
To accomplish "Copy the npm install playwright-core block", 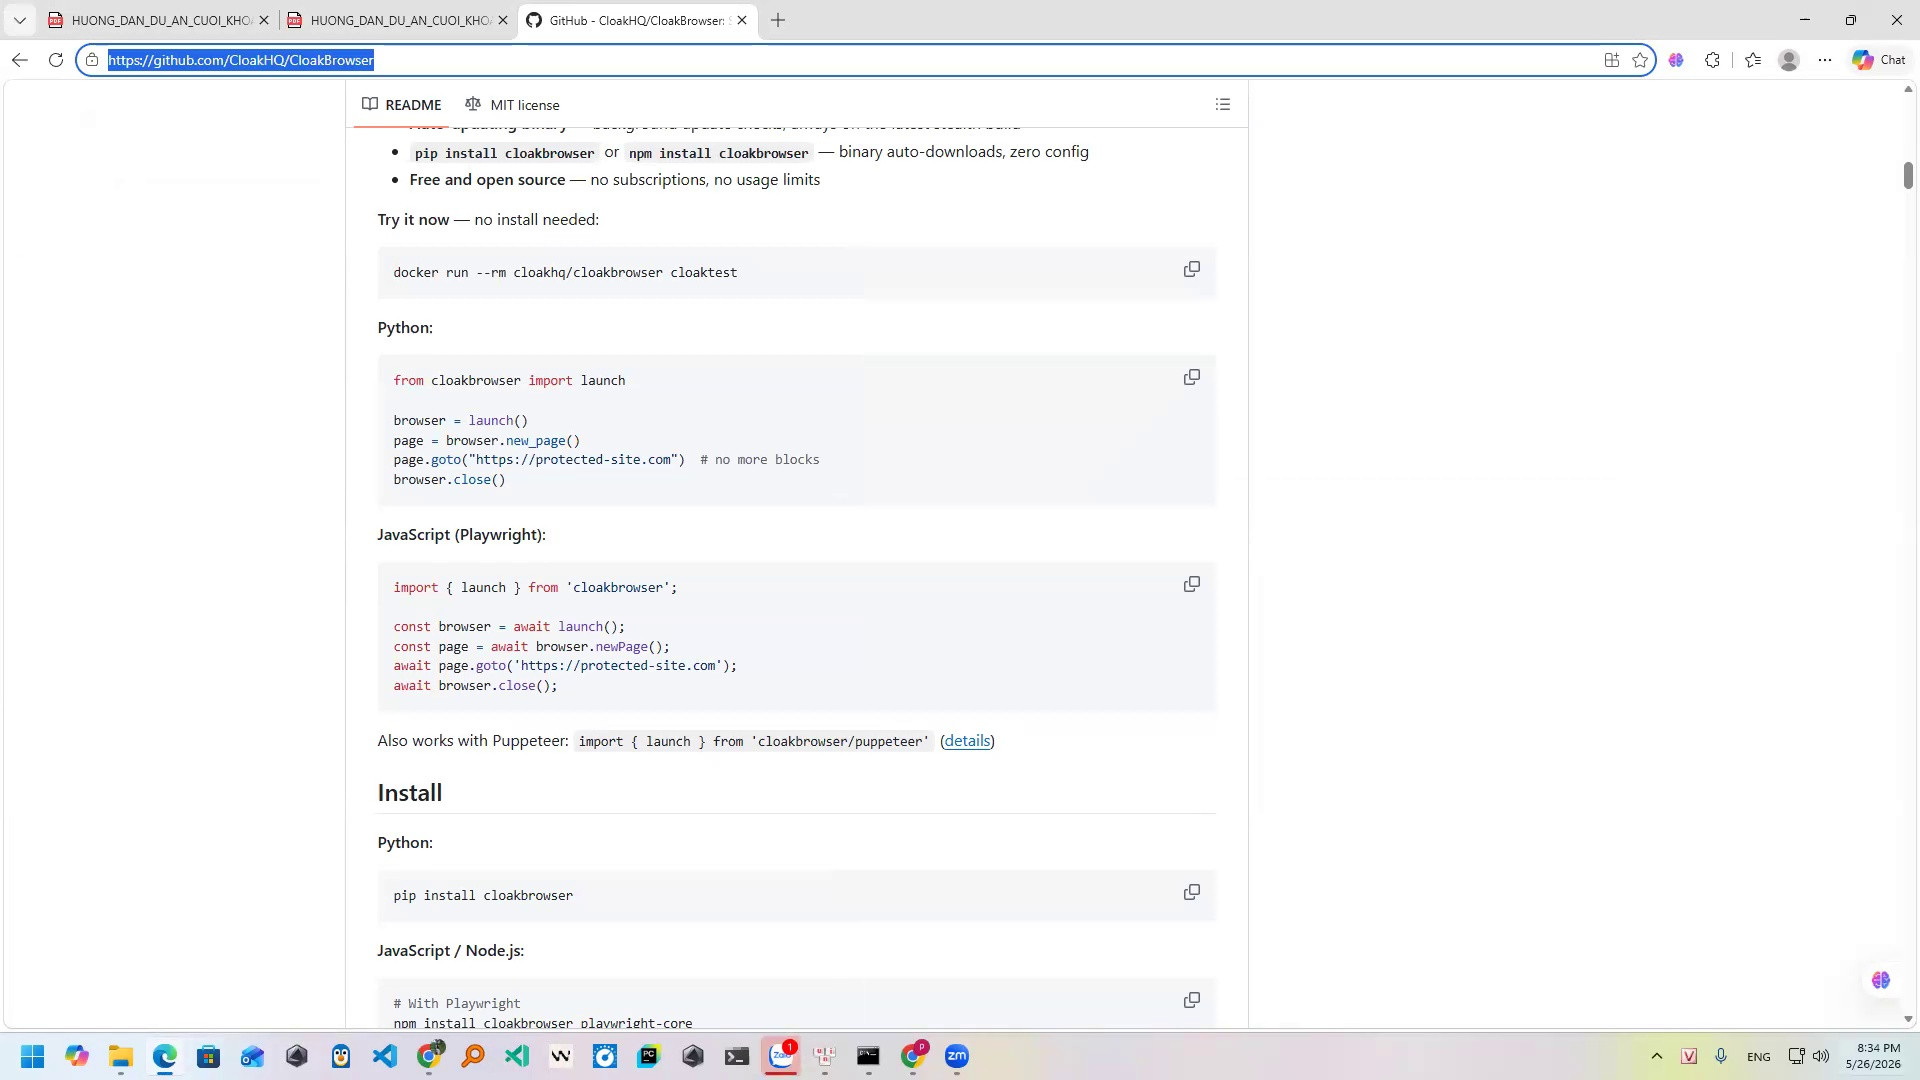I will click(x=1192, y=1001).
